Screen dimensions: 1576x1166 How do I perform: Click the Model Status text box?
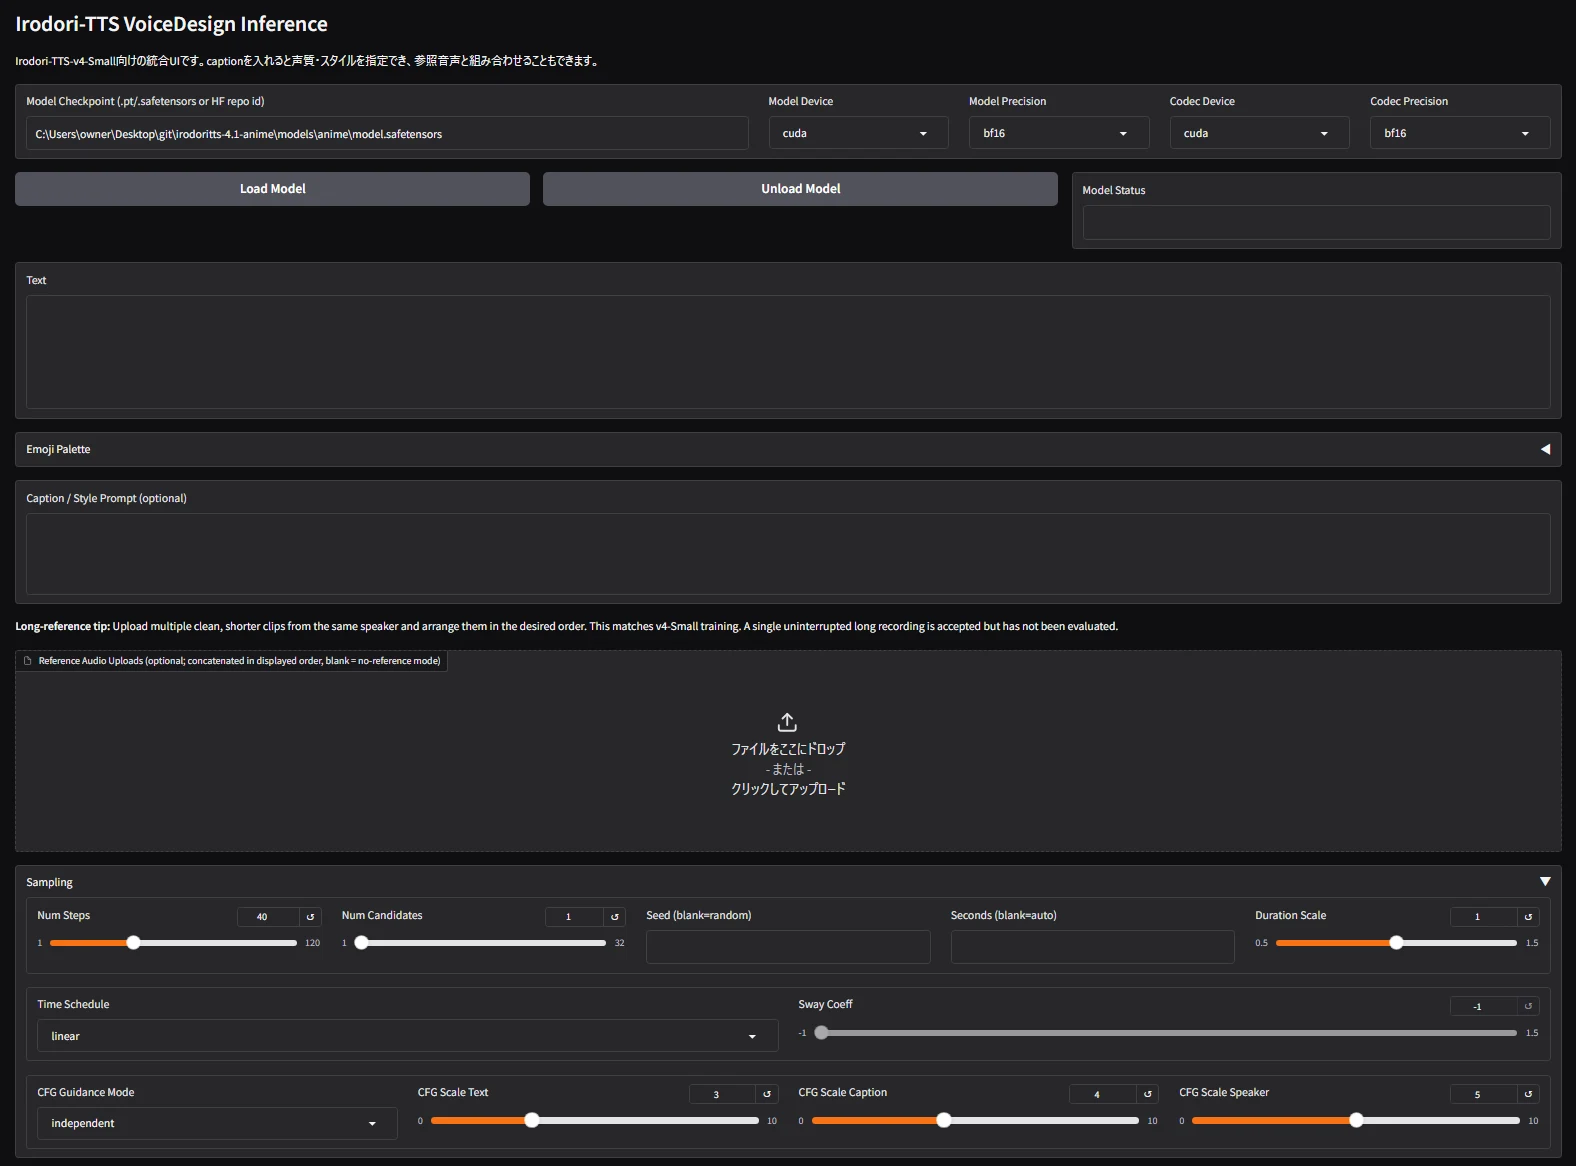click(x=1316, y=222)
